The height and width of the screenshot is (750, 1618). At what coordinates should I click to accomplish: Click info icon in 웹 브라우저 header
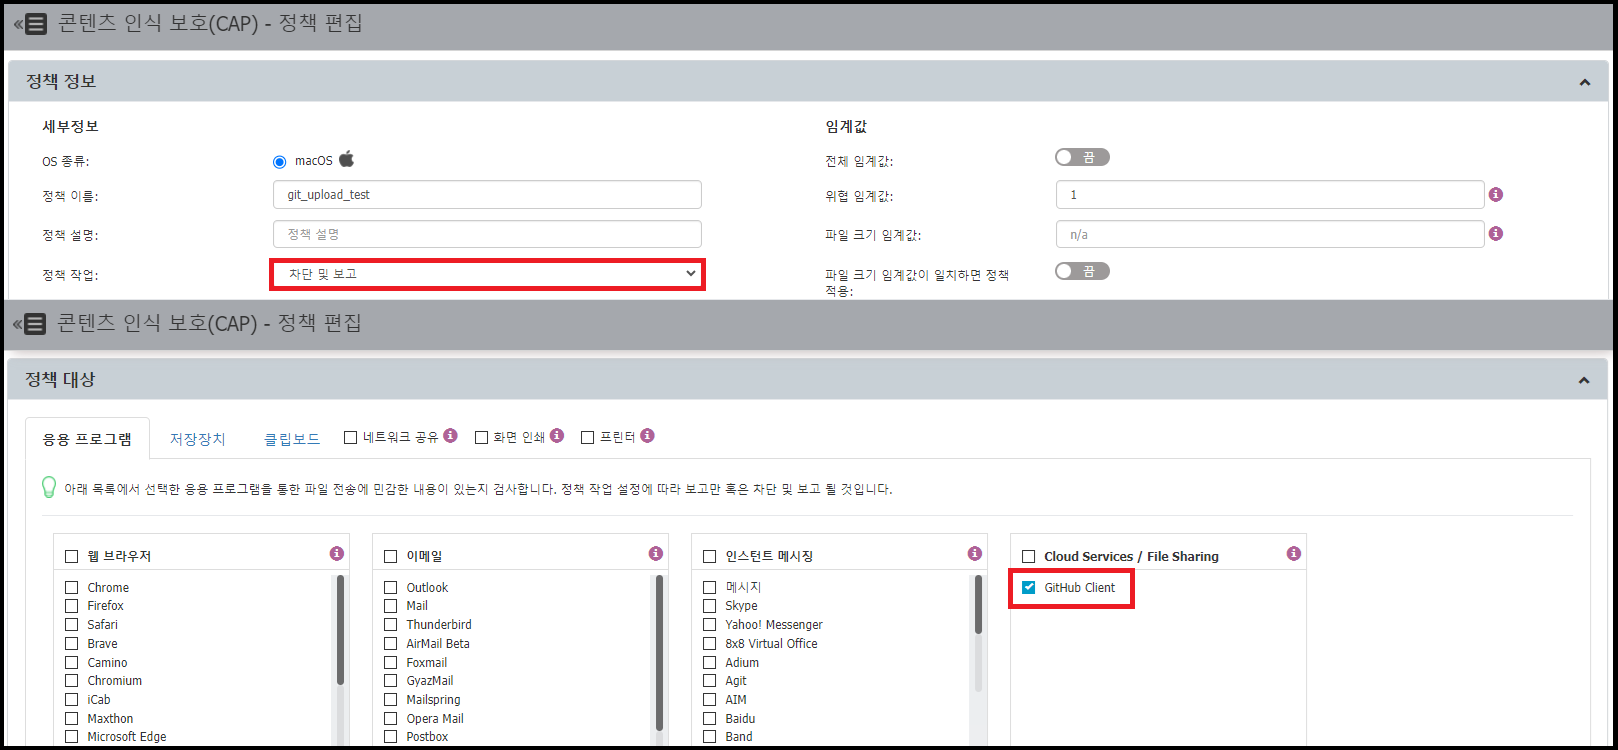pyautogui.click(x=337, y=554)
